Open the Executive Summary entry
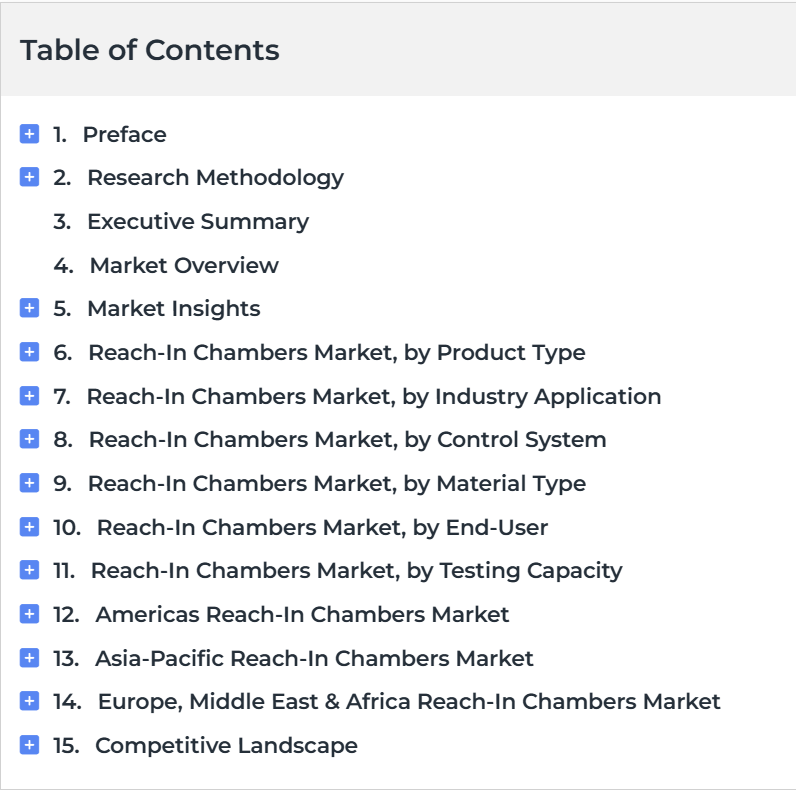 [x=197, y=221]
